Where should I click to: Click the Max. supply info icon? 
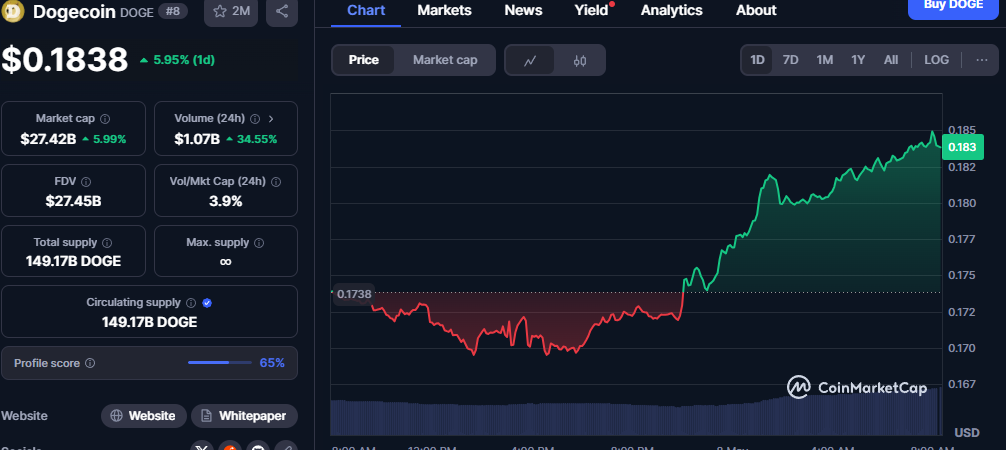click(x=259, y=243)
